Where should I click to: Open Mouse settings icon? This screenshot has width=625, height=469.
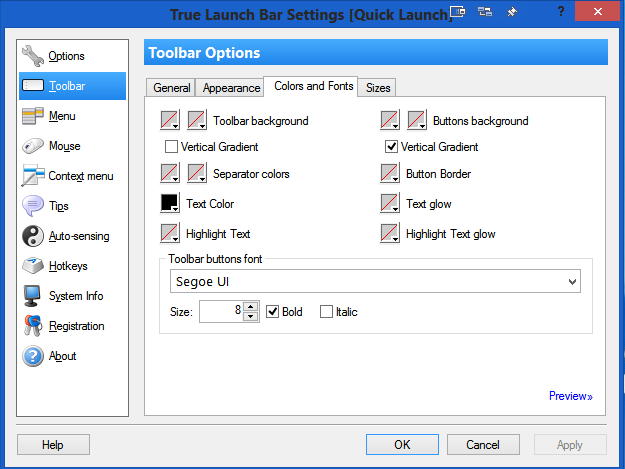click(x=32, y=146)
